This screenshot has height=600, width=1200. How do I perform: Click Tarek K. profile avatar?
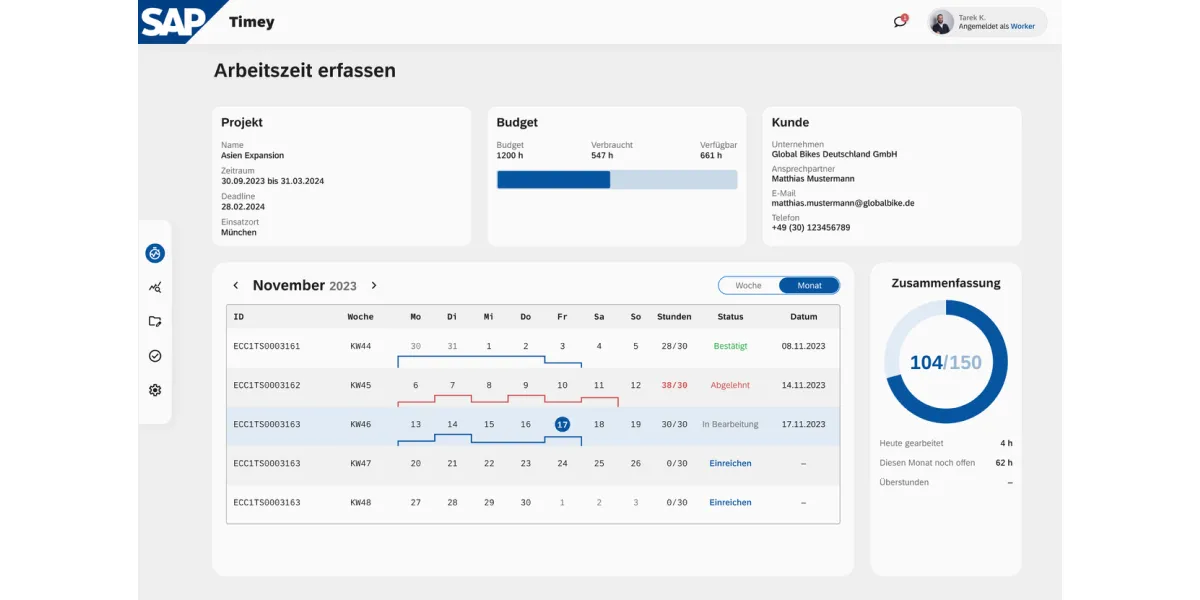[x=941, y=22]
